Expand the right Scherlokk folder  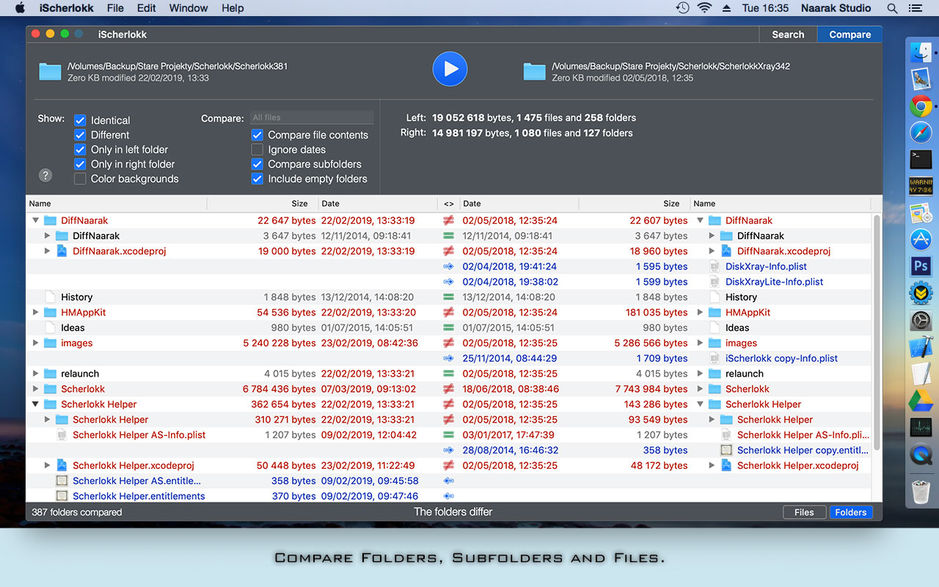tap(700, 389)
